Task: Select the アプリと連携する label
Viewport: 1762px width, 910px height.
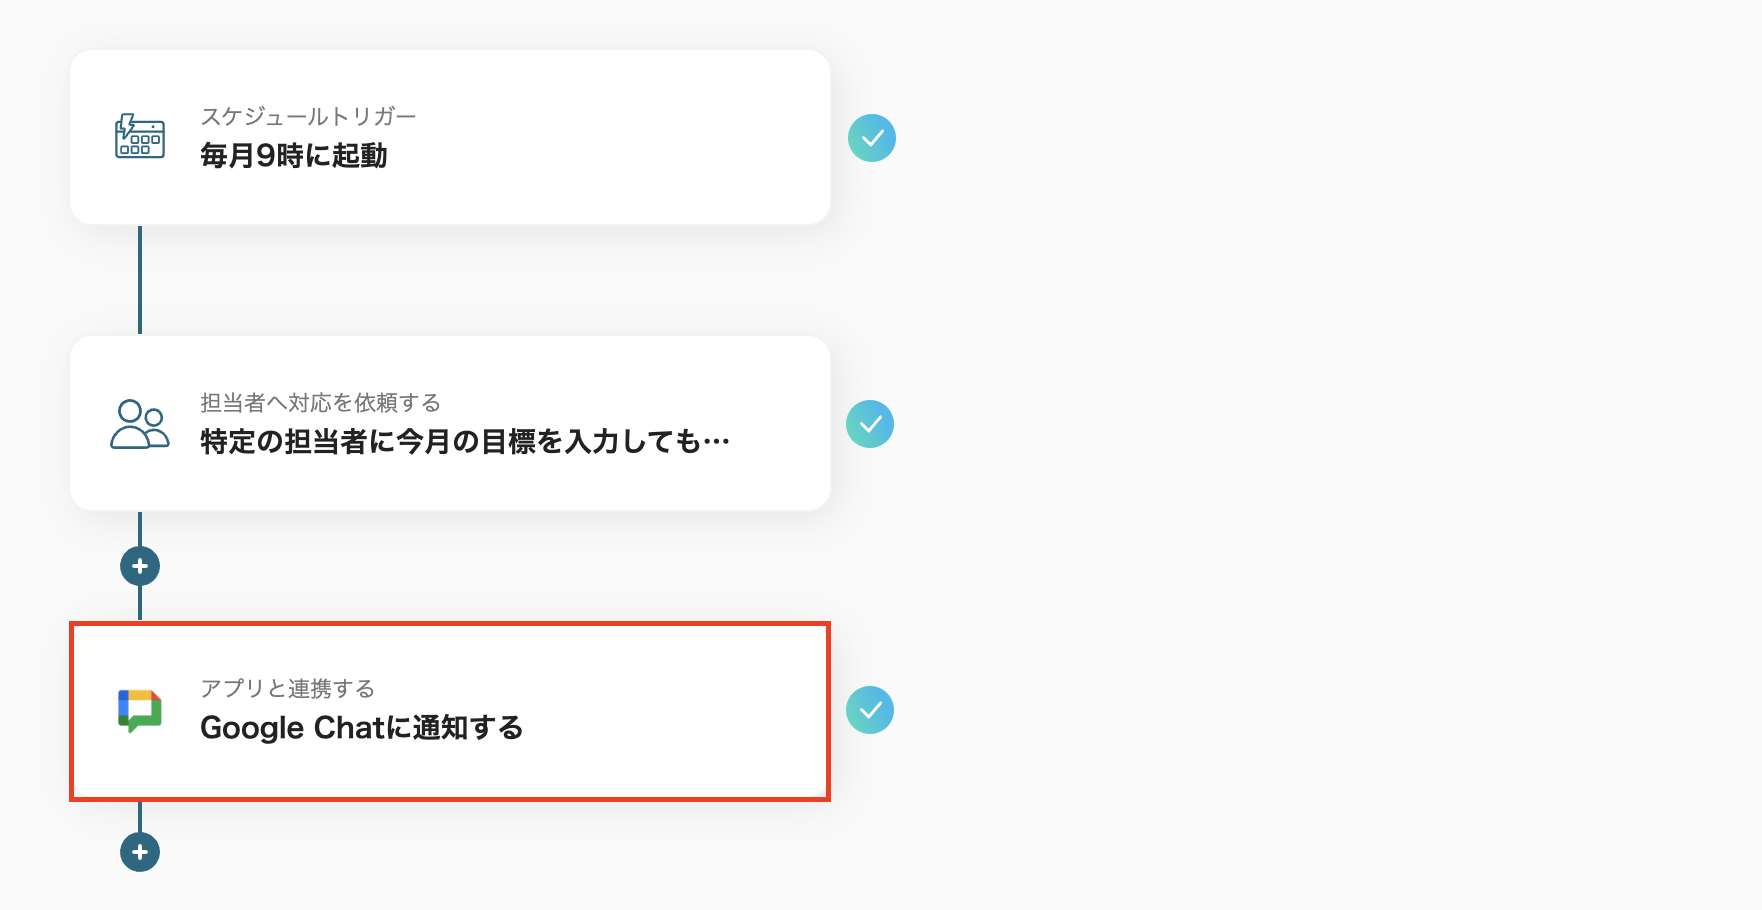Action: tap(288, 688)
